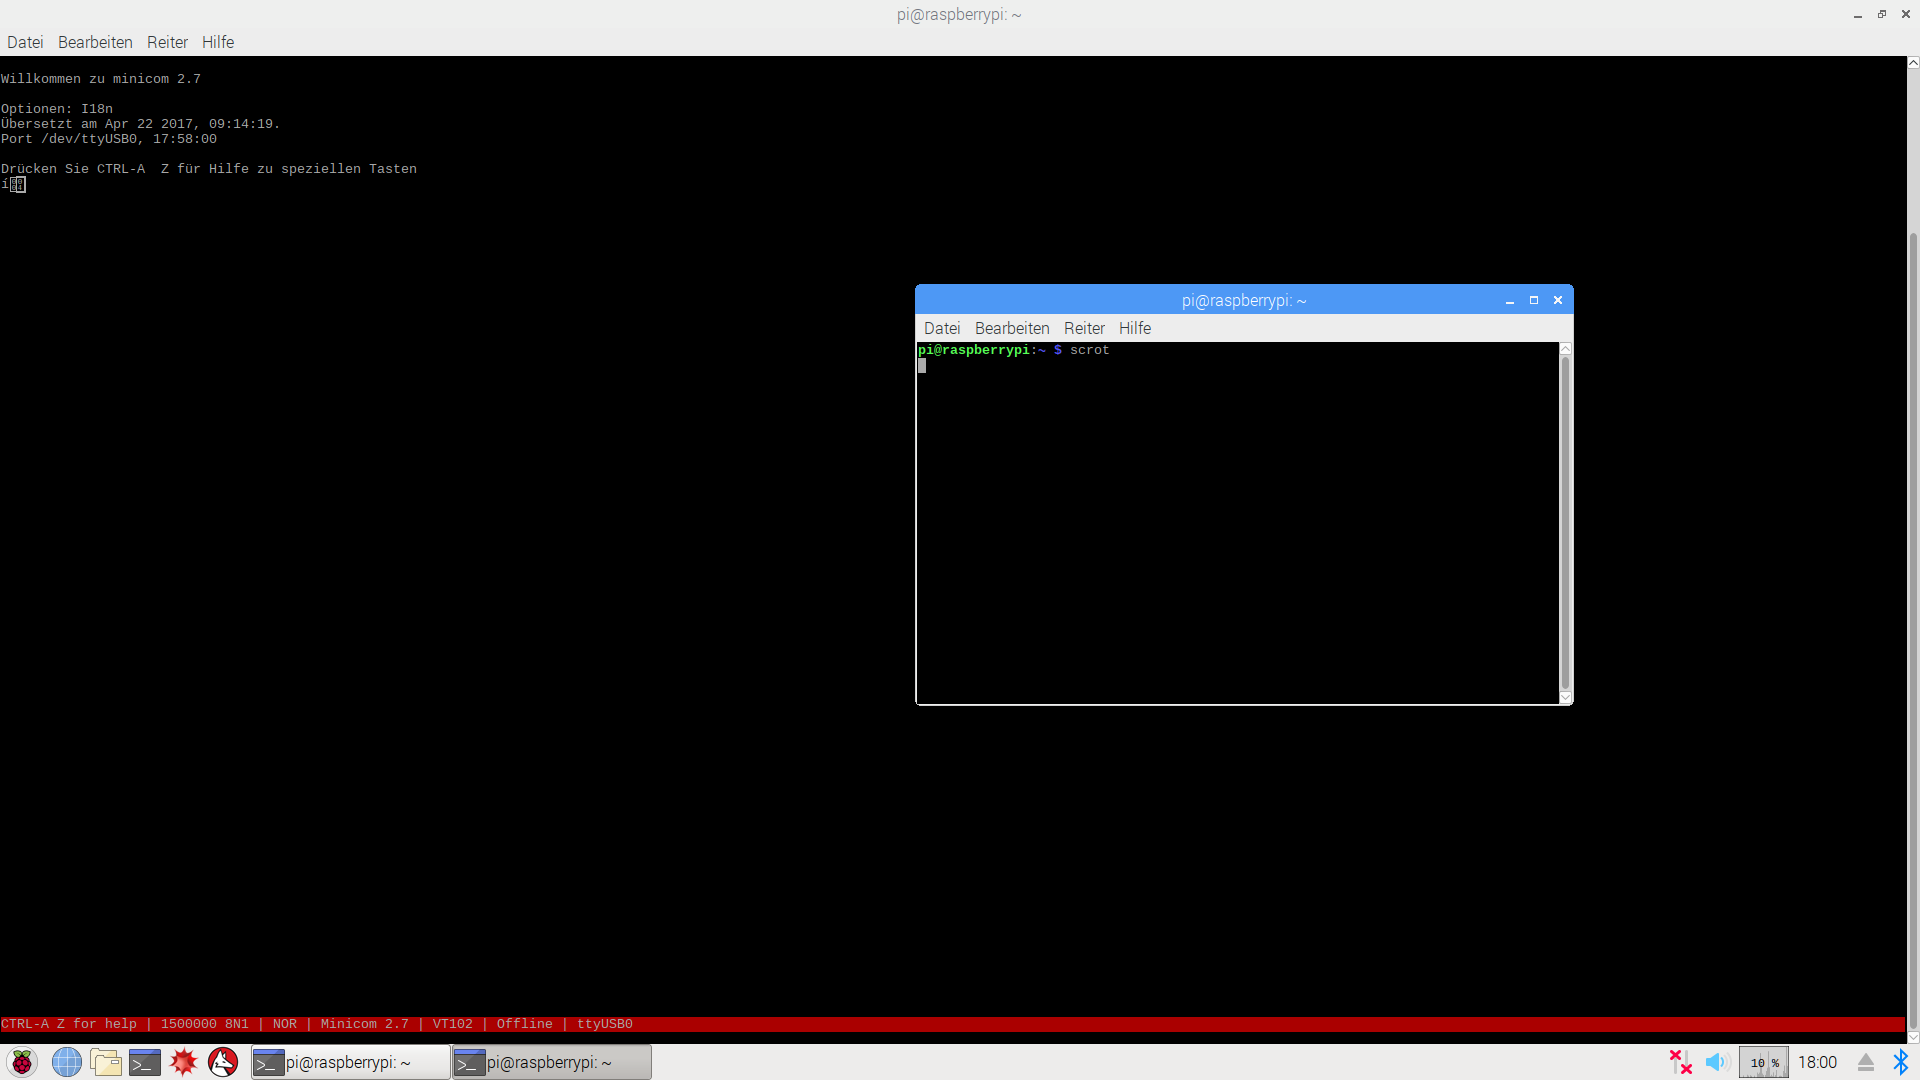Open the file manager folder icon
The height and width of the screenshot is (1080, 1920).
coord(106,1062)
